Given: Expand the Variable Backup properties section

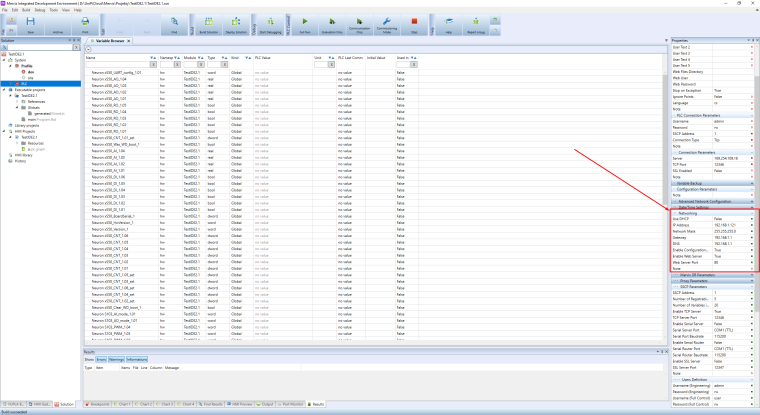Looking at the screenshot, I should (x=751, y=184).
